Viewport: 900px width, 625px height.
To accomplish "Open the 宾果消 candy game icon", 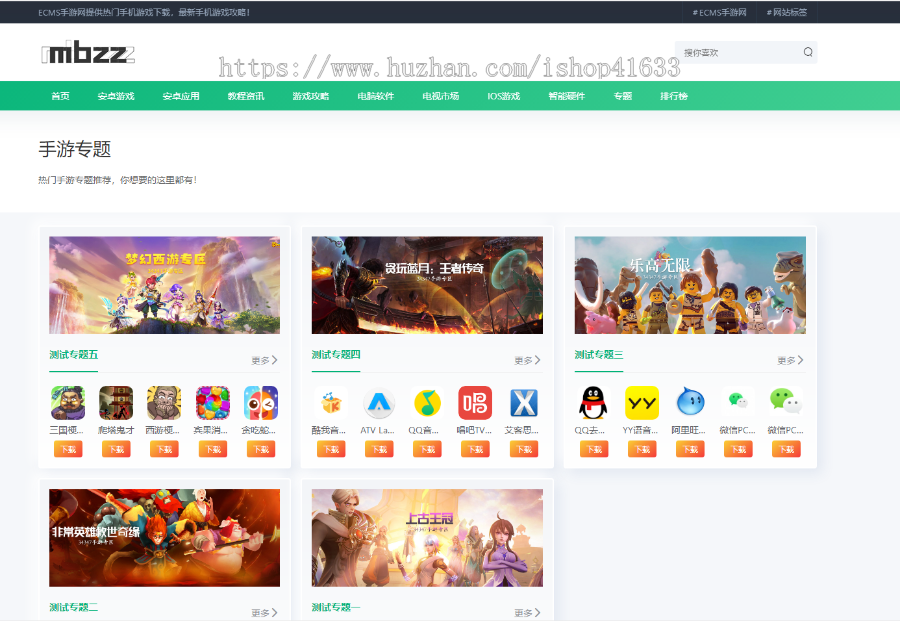I will [213, 403].
